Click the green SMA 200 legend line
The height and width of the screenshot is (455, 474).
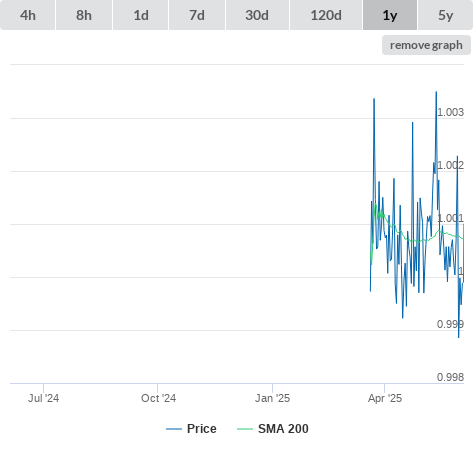245,429
